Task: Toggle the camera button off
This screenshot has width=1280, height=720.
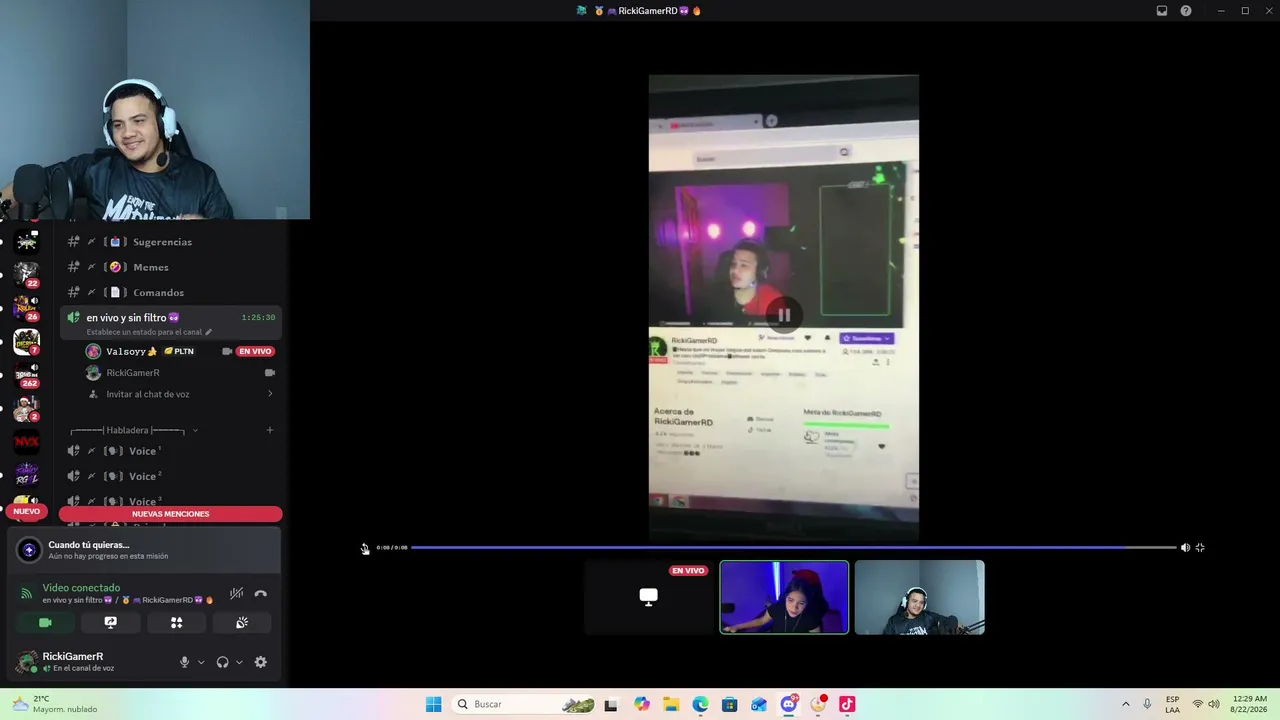Action: [x=45, y=622]
